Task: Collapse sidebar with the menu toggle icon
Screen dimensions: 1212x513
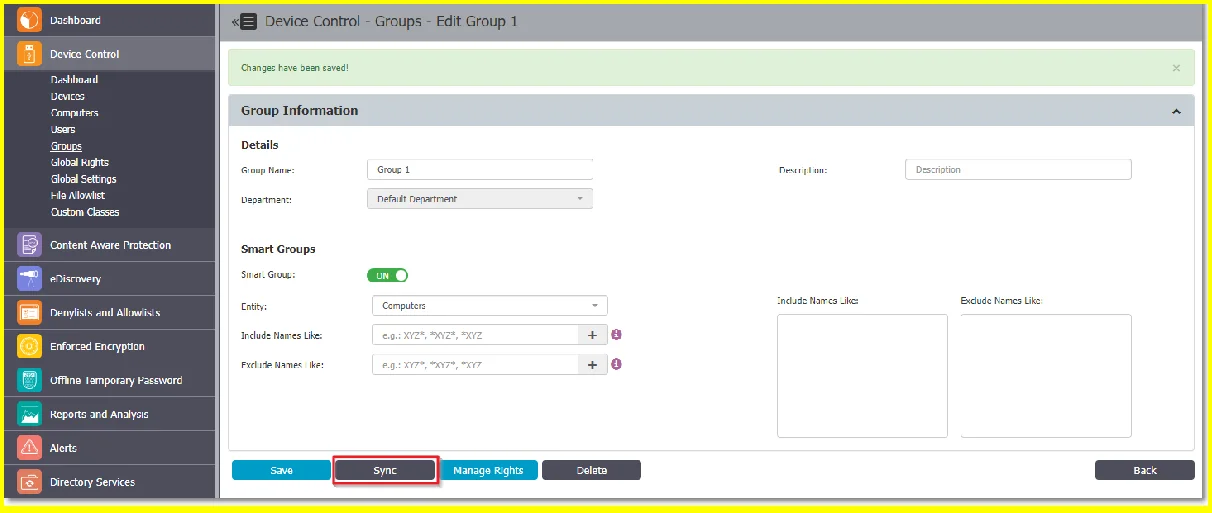Action: 245,22
